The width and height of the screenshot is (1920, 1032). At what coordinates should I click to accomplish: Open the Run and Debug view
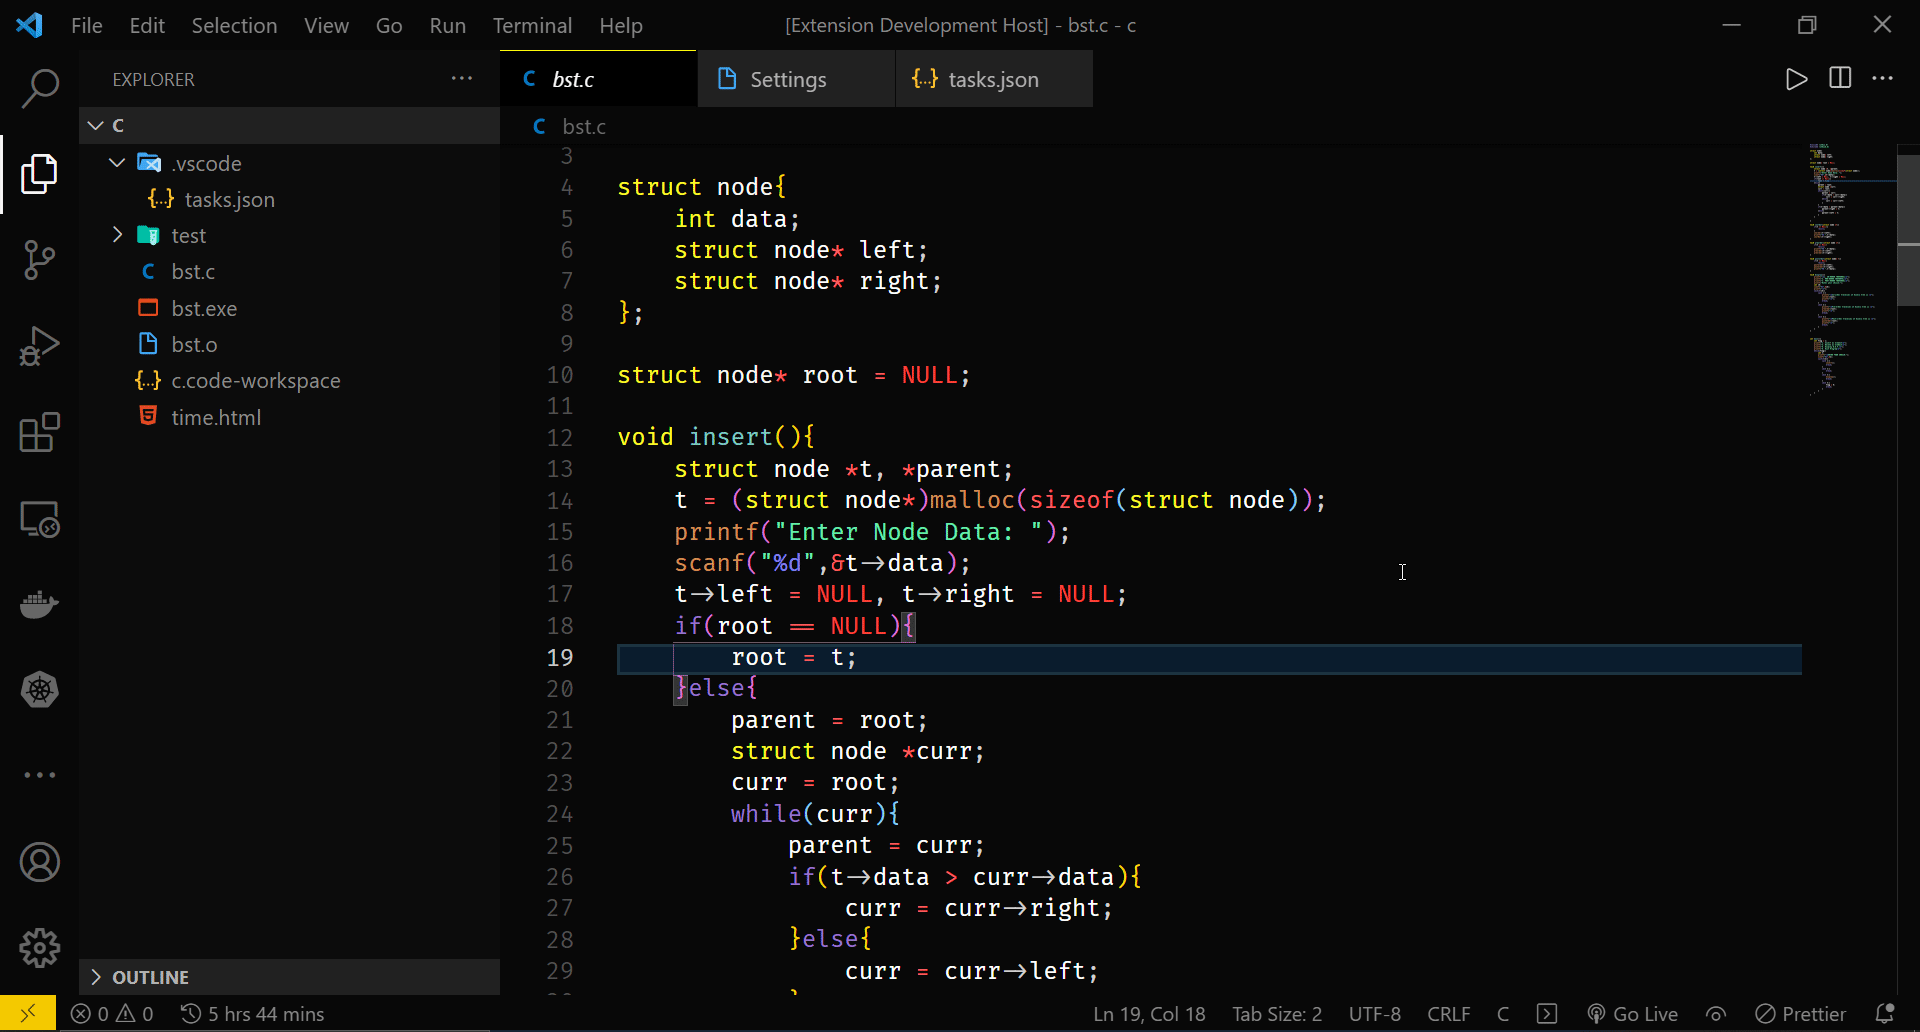(x=39, y=346)
